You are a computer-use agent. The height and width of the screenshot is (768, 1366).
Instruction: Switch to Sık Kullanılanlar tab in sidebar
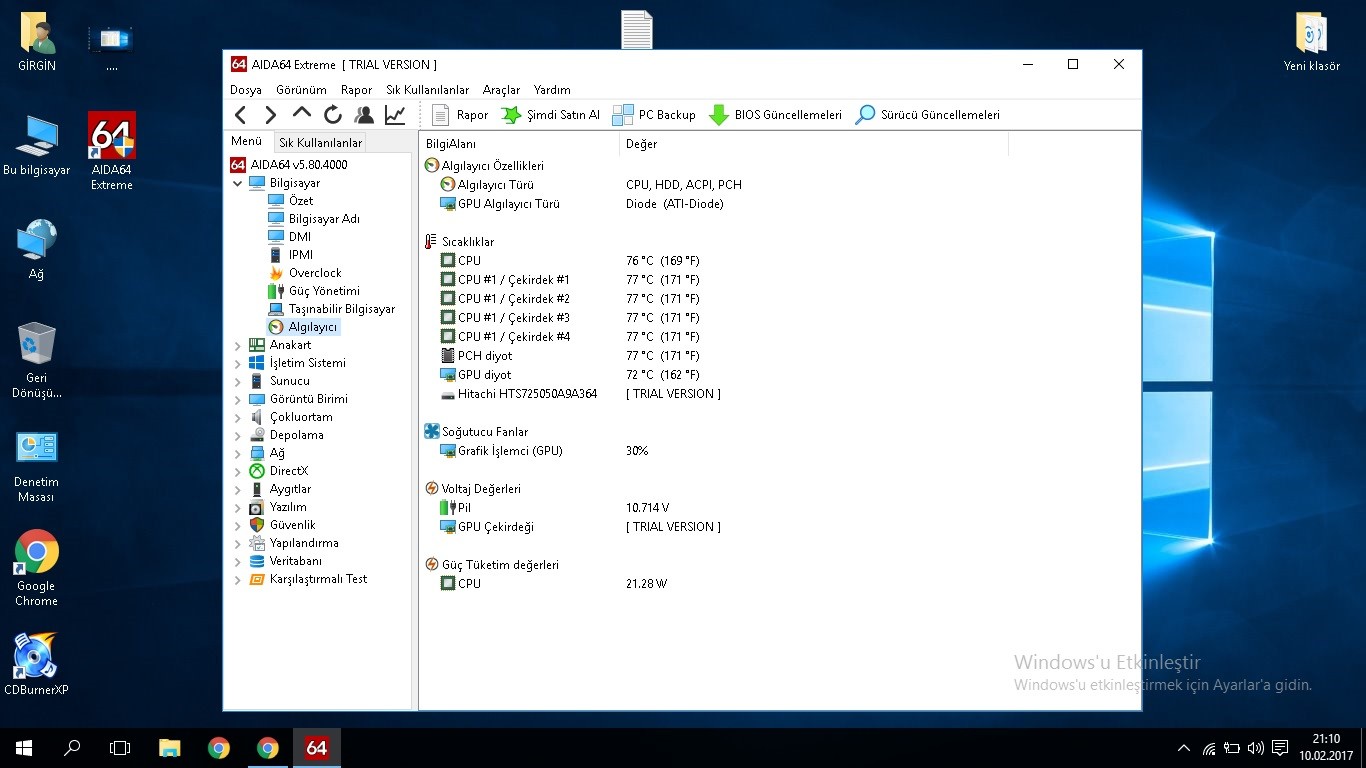[320, 143]
